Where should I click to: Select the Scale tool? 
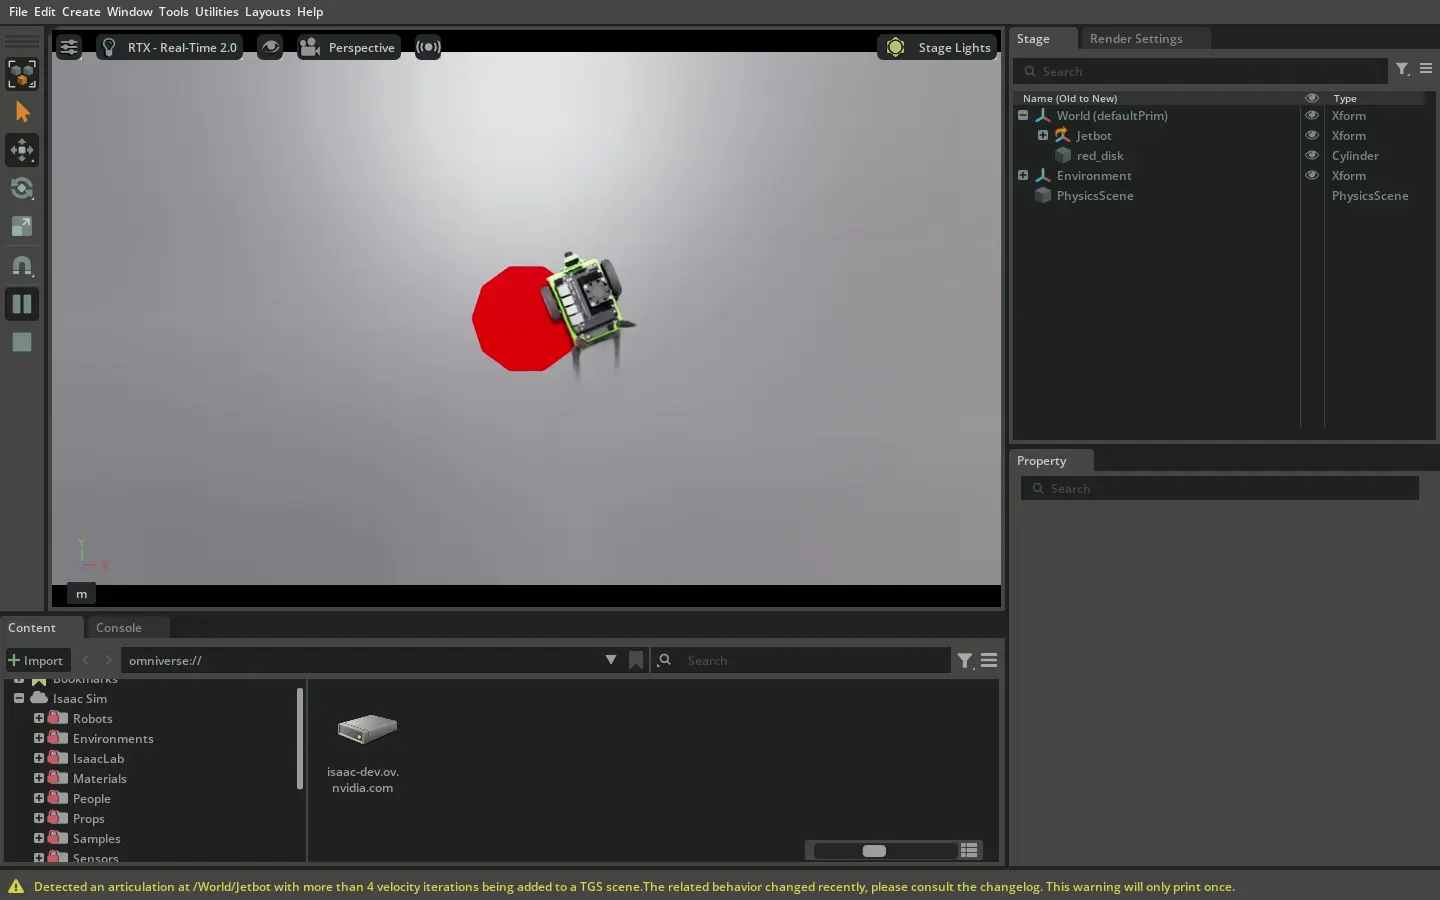(x=22, y=227)
